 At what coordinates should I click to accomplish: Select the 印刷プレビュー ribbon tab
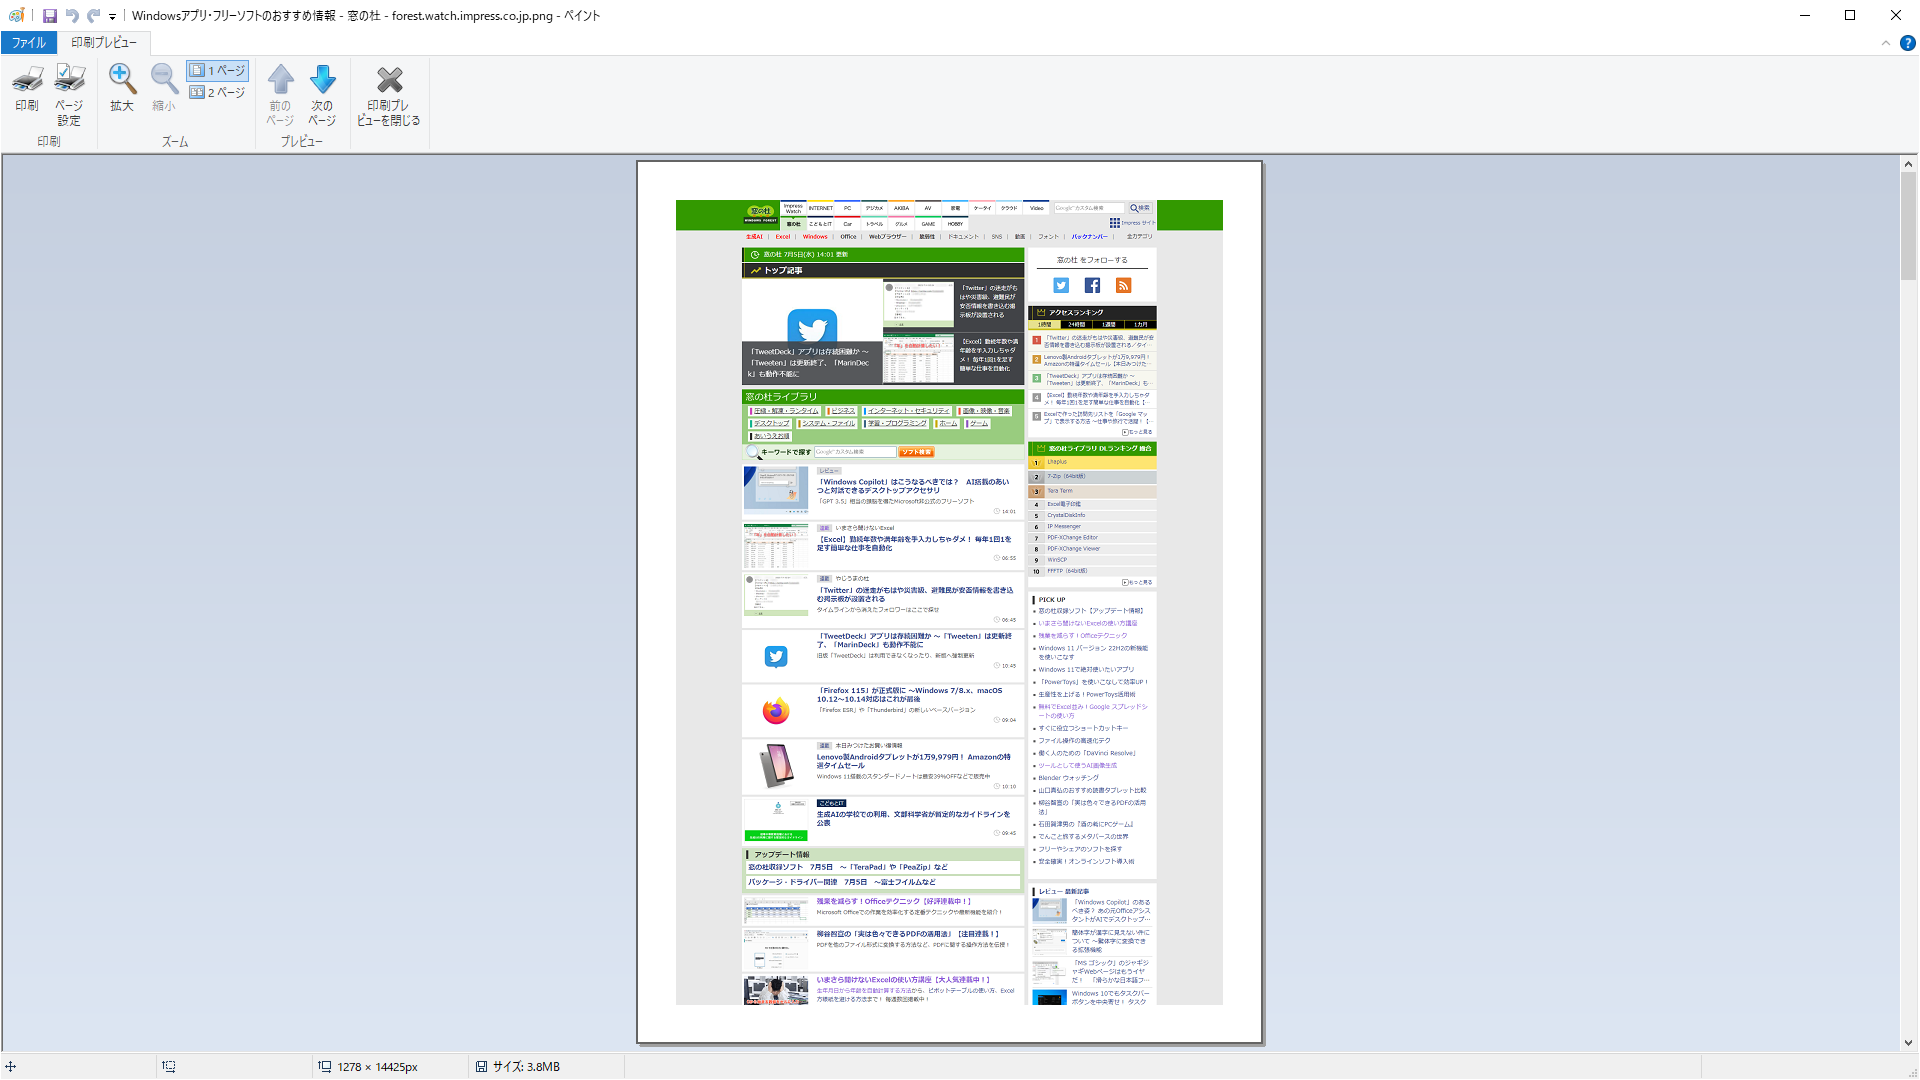pyautogui.click(x=104, y=43)
